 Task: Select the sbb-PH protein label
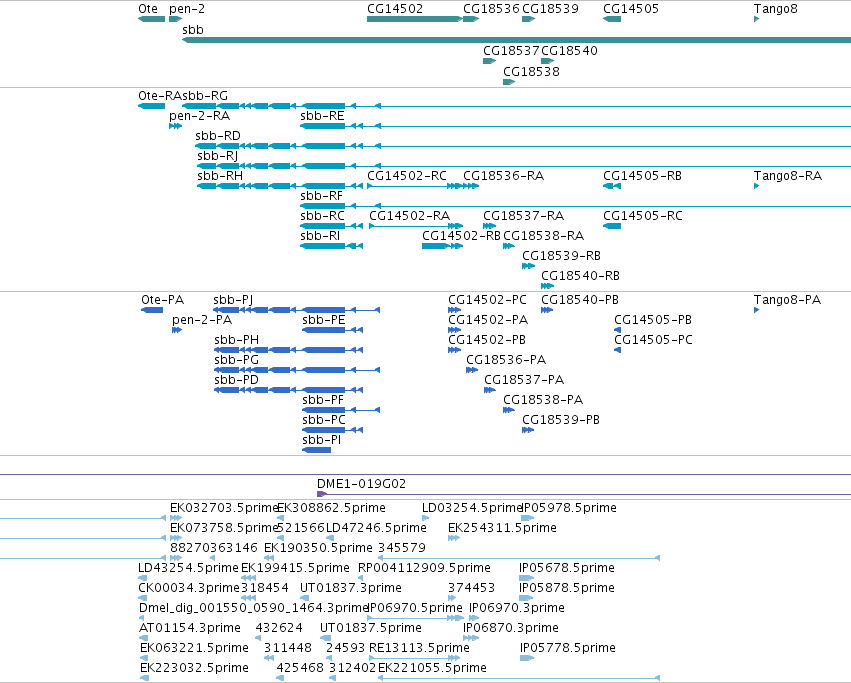click(237, 340)
